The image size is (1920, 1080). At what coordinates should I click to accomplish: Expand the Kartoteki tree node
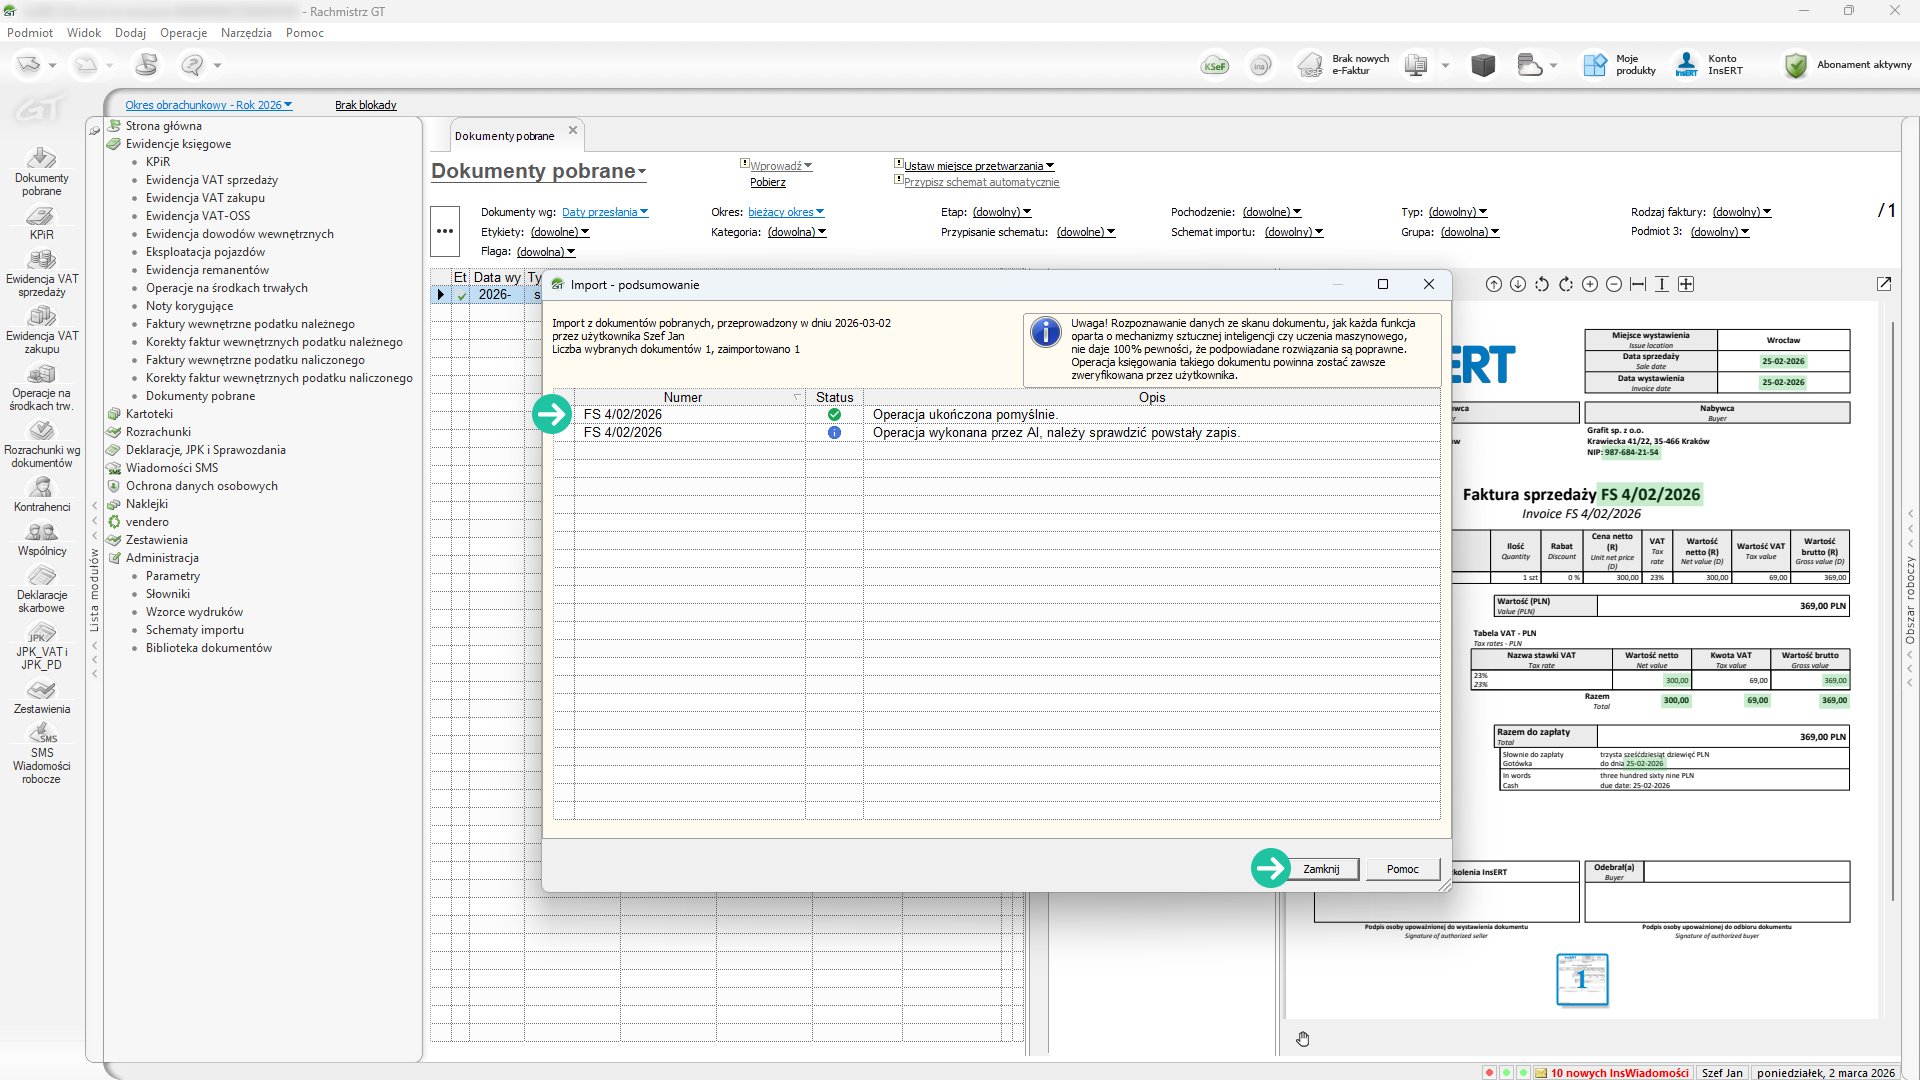[149, 414]
